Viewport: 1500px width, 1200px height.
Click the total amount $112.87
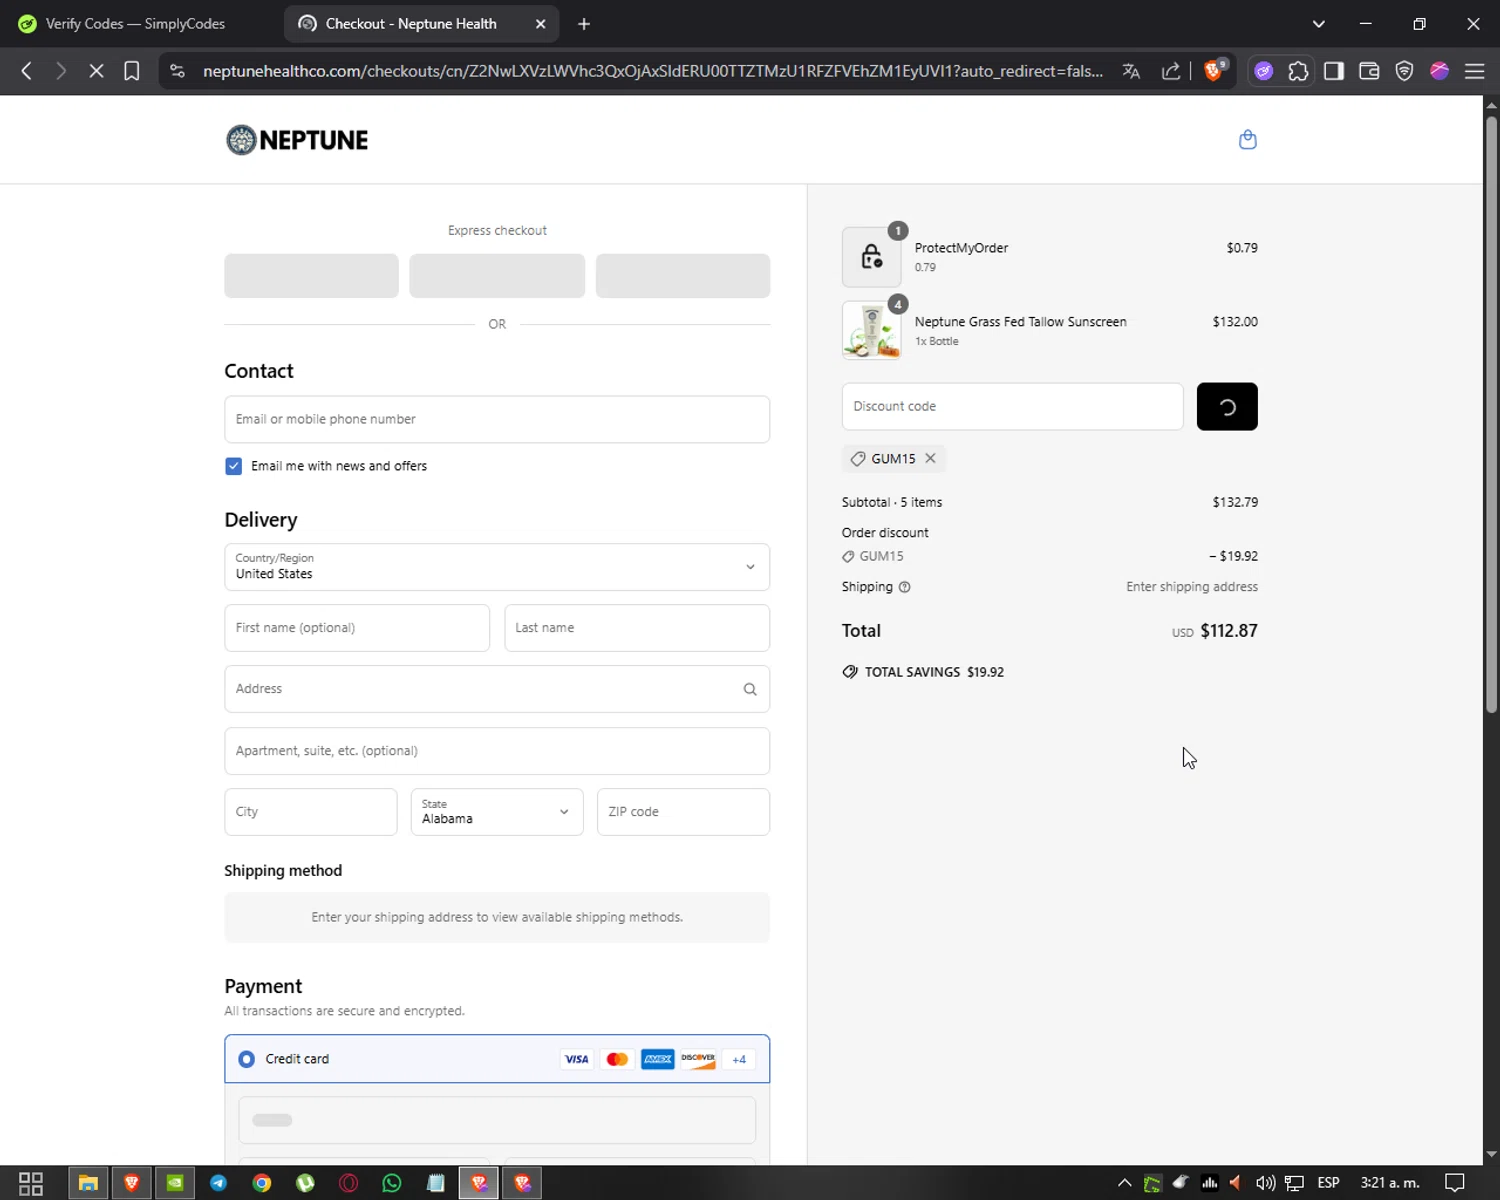coord(1229,631)
